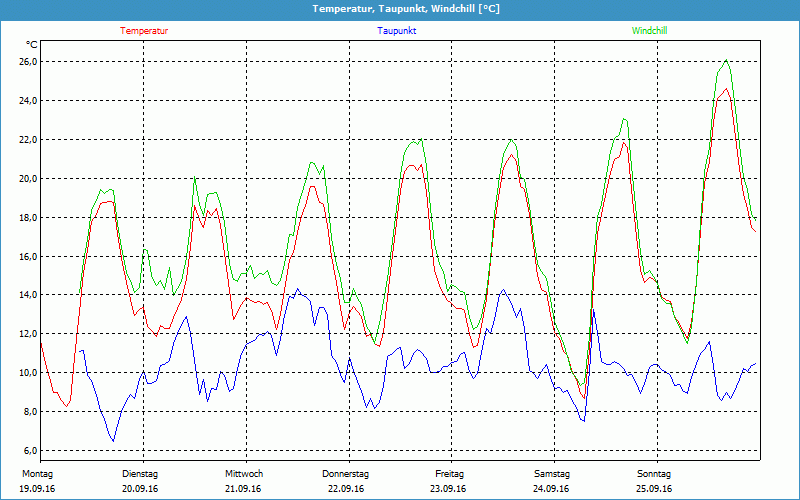The height and width of the screenshot is (500, 800).
Task: Click the 10,0 y-axis value
Action: 28,372
